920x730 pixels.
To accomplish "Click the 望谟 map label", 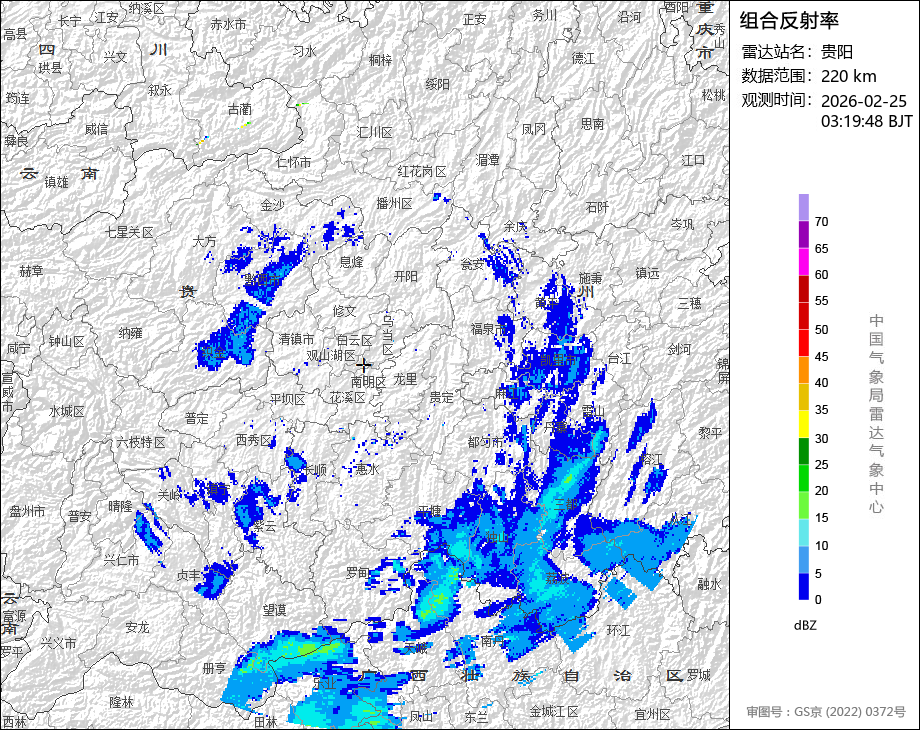I will click(x=274, y=610).
